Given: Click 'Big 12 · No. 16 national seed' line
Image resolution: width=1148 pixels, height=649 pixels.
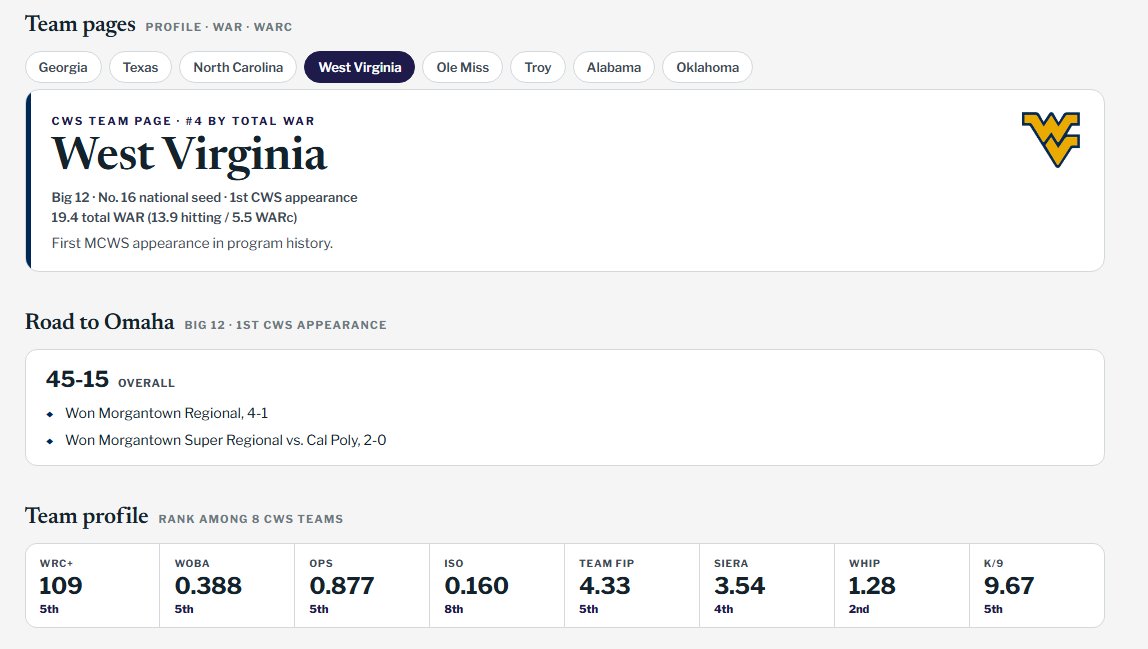Looking at the screenshot, I should [x=204, y=198].
